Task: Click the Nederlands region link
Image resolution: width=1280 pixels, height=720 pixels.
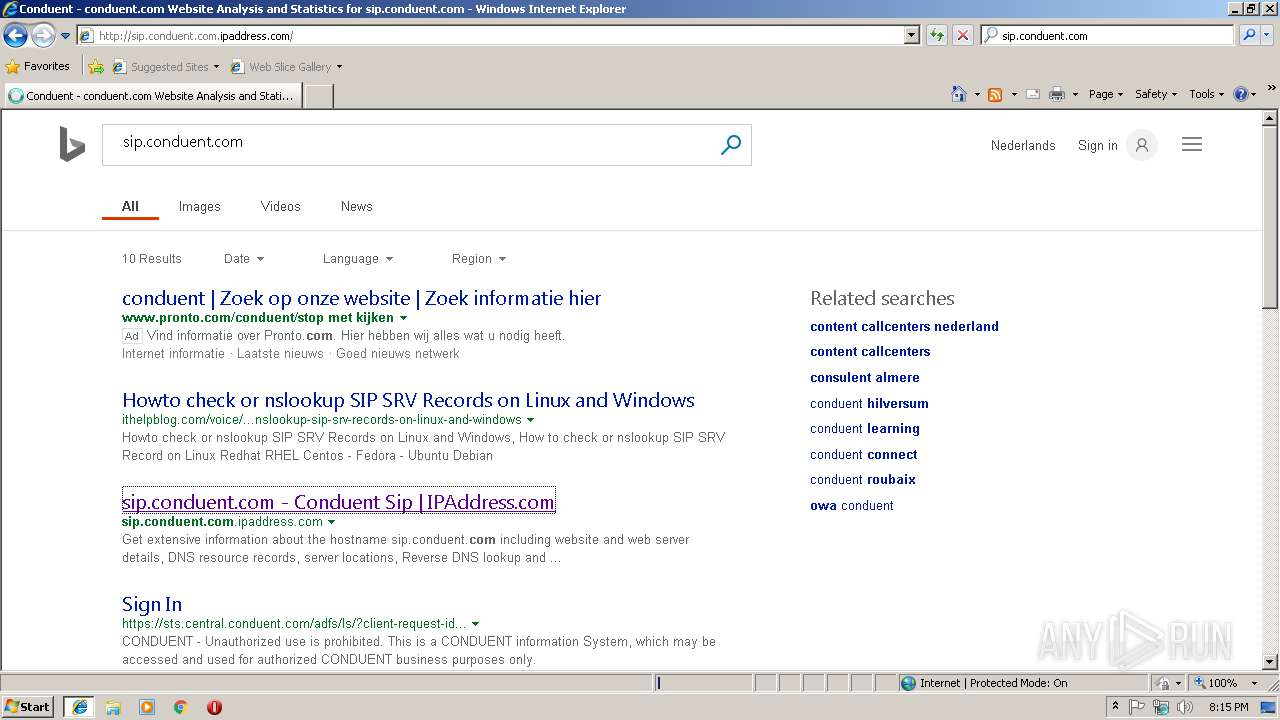Action: (x=1023, y=145)
